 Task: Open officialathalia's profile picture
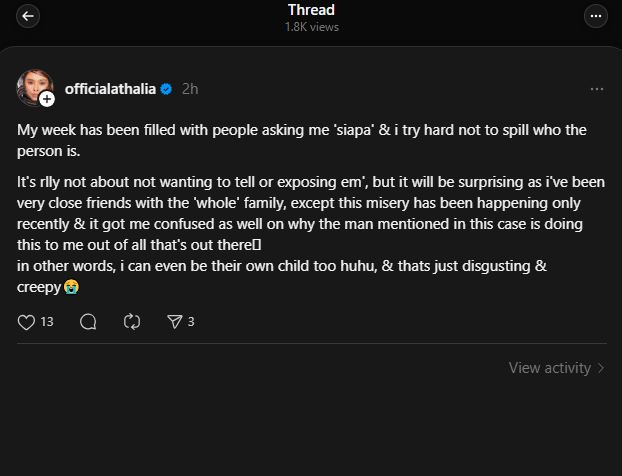click(34, 87)
